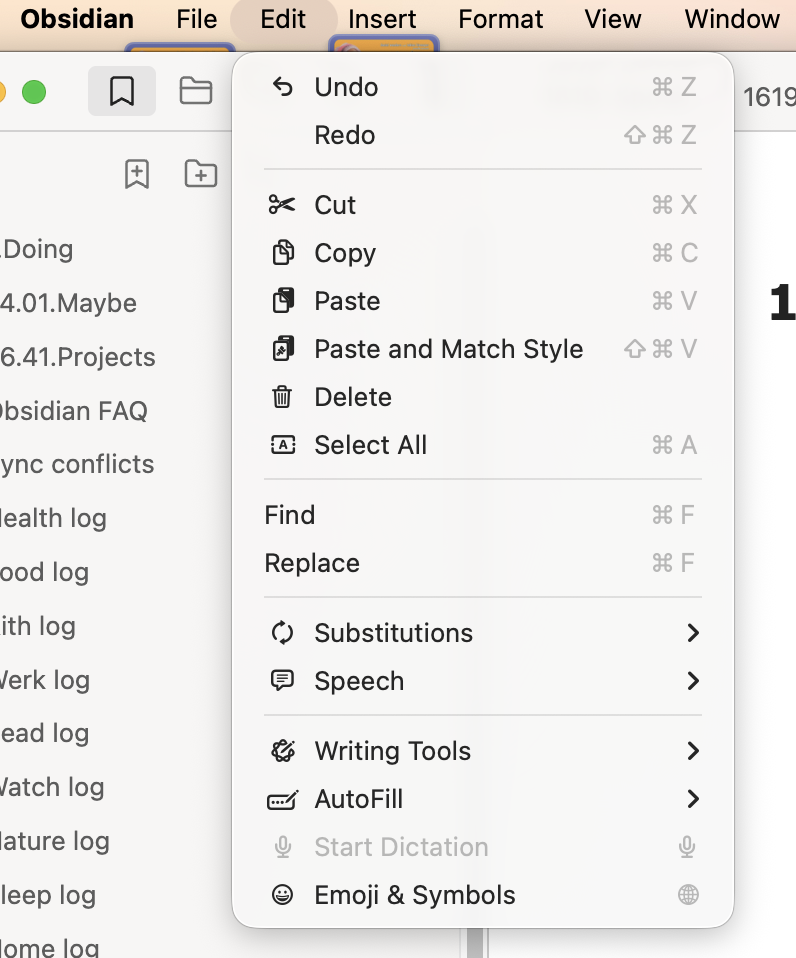The image size is (796, 958).
Task: Open the Sync conflicts bookmark
Action: [76, 465]
